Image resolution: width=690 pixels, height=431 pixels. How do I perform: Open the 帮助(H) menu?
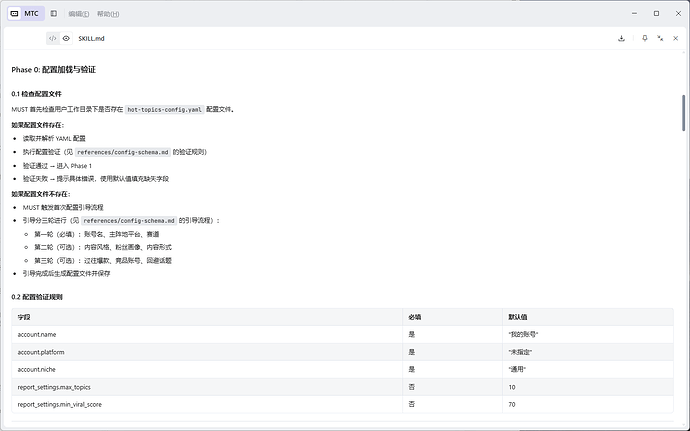108,14
